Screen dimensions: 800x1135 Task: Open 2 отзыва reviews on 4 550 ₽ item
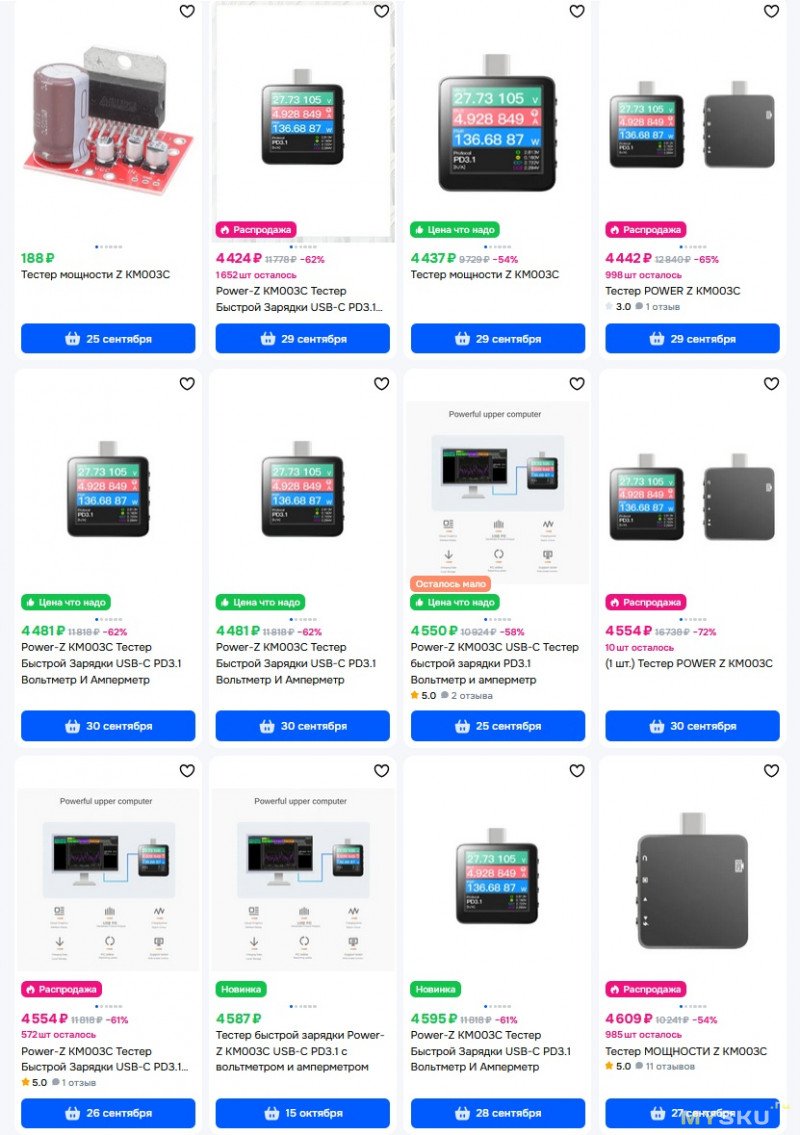click(471, 696)
